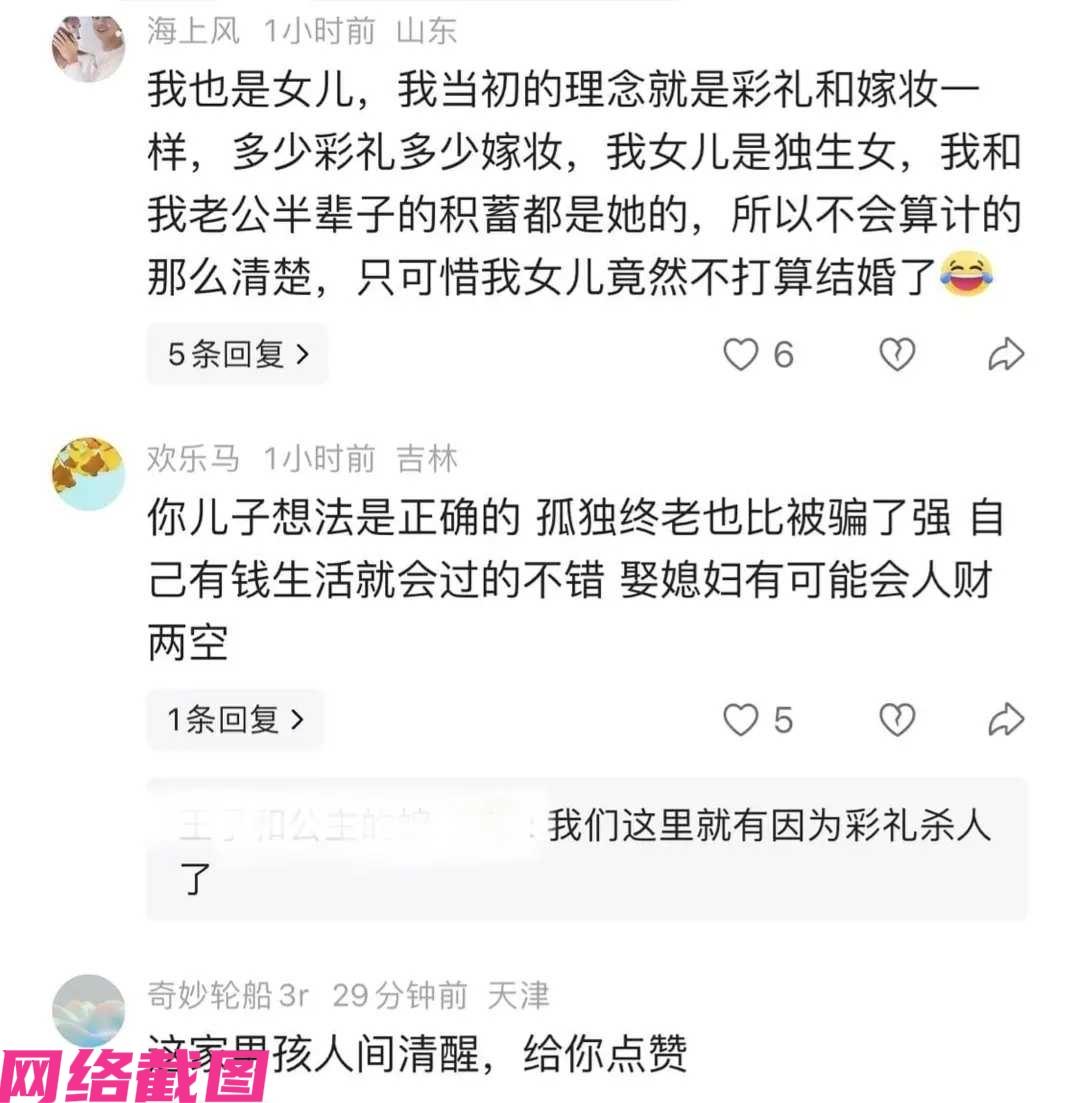
Task: Open username 欢乐马
Action: [x=193, y=459]
